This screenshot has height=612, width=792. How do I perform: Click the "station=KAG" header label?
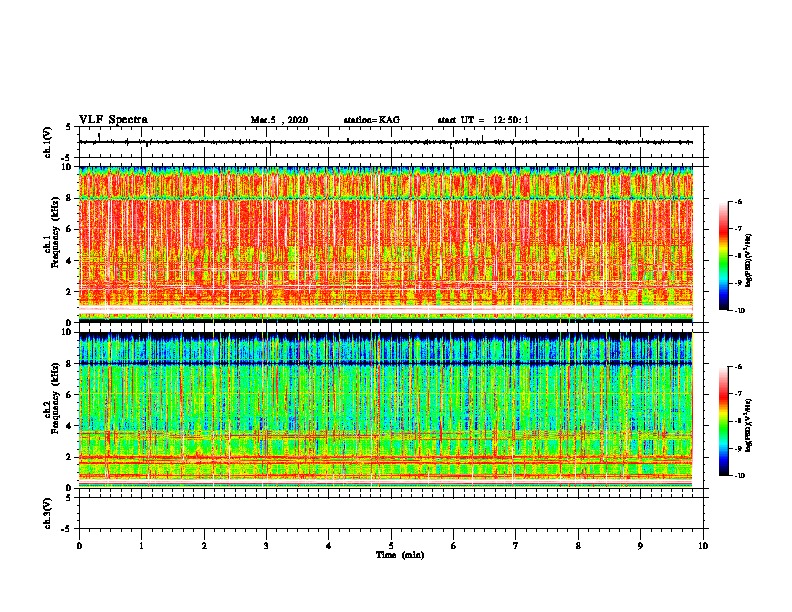372,120
